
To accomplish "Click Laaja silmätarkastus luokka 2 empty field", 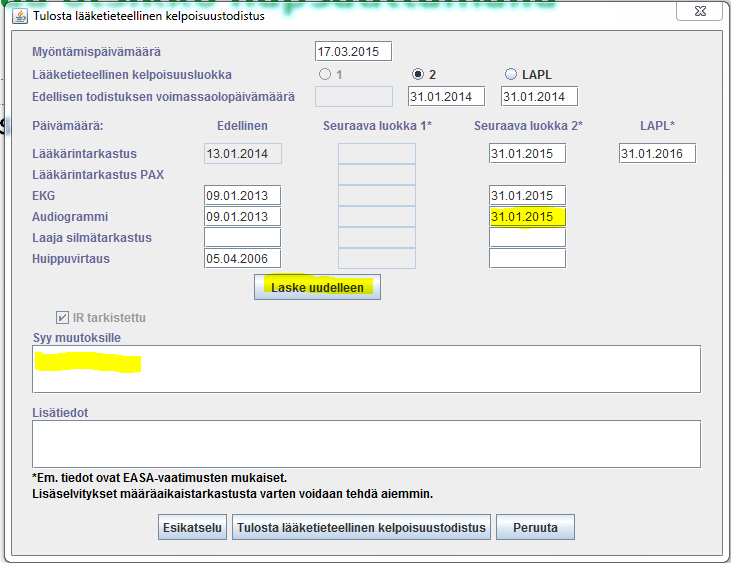I will coord(527,237).
